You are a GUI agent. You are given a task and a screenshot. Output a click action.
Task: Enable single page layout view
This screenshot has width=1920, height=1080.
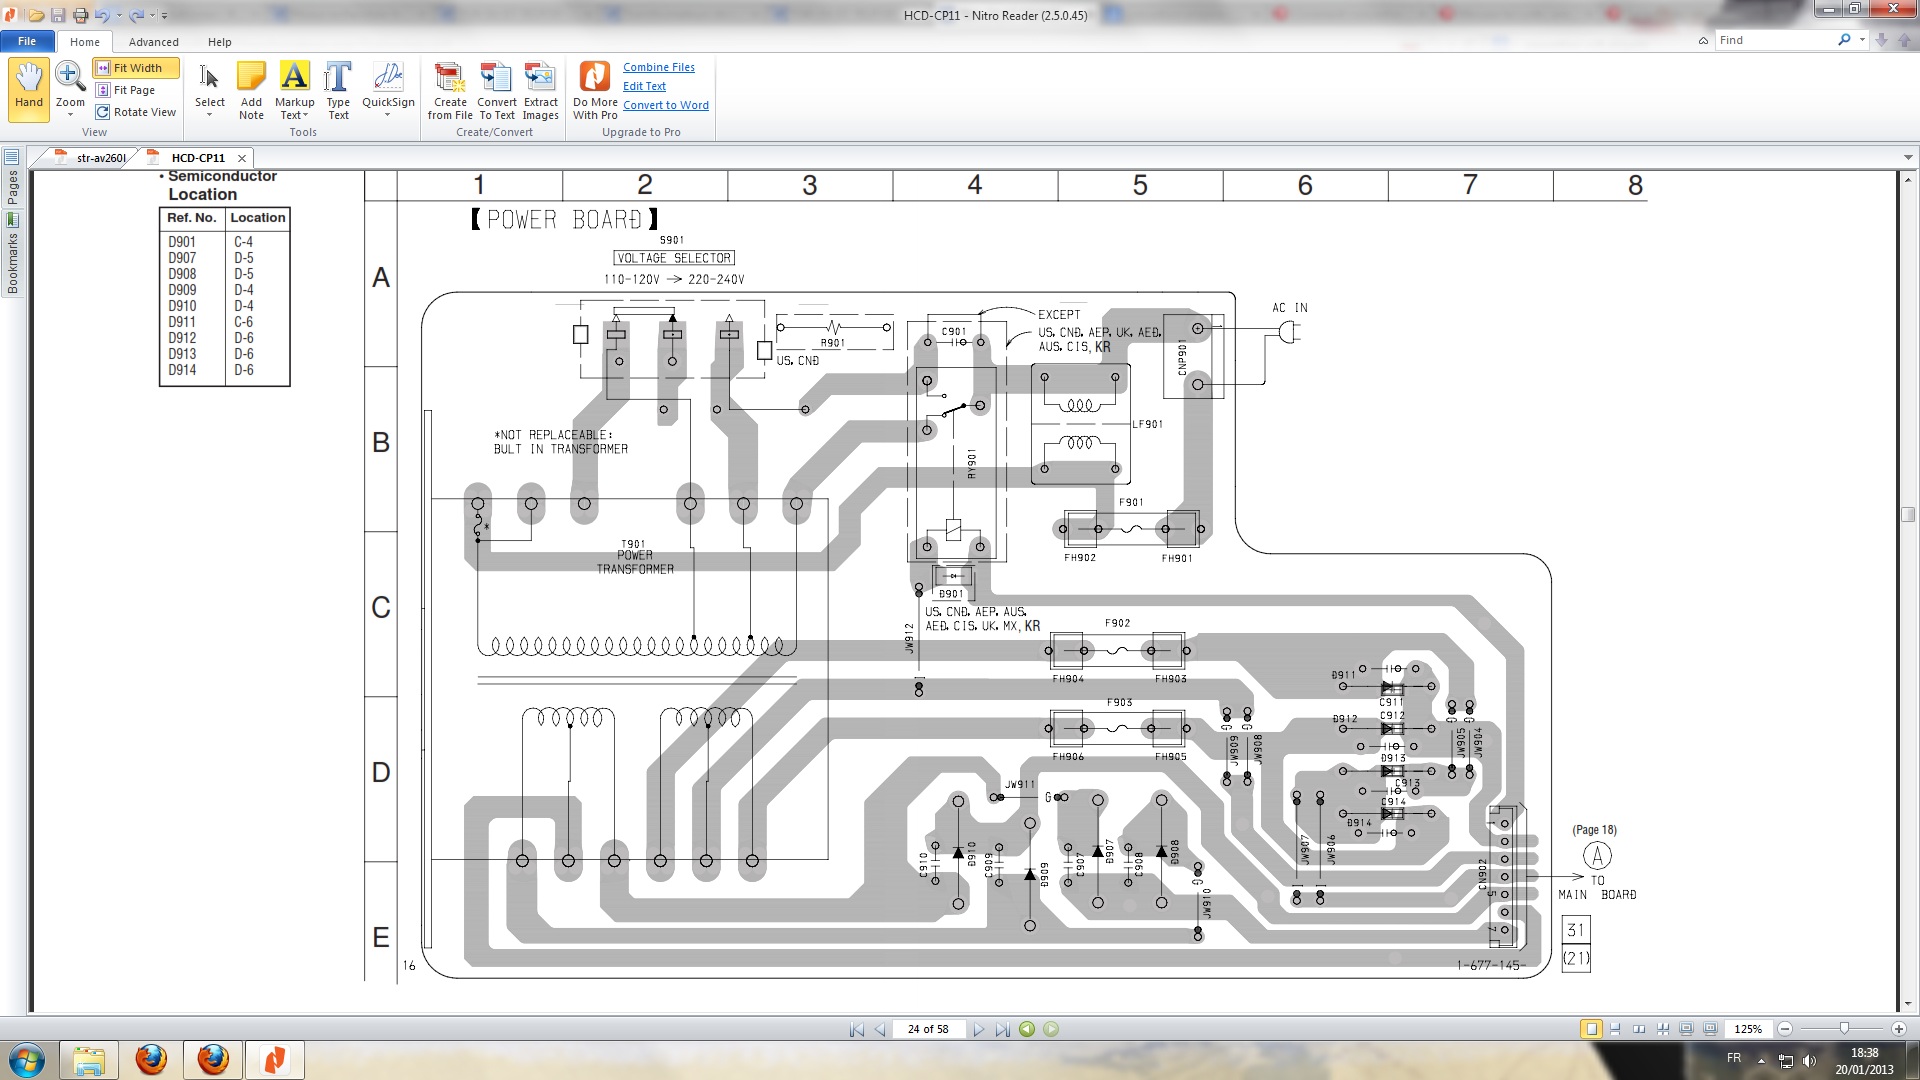(1590, 1029)
